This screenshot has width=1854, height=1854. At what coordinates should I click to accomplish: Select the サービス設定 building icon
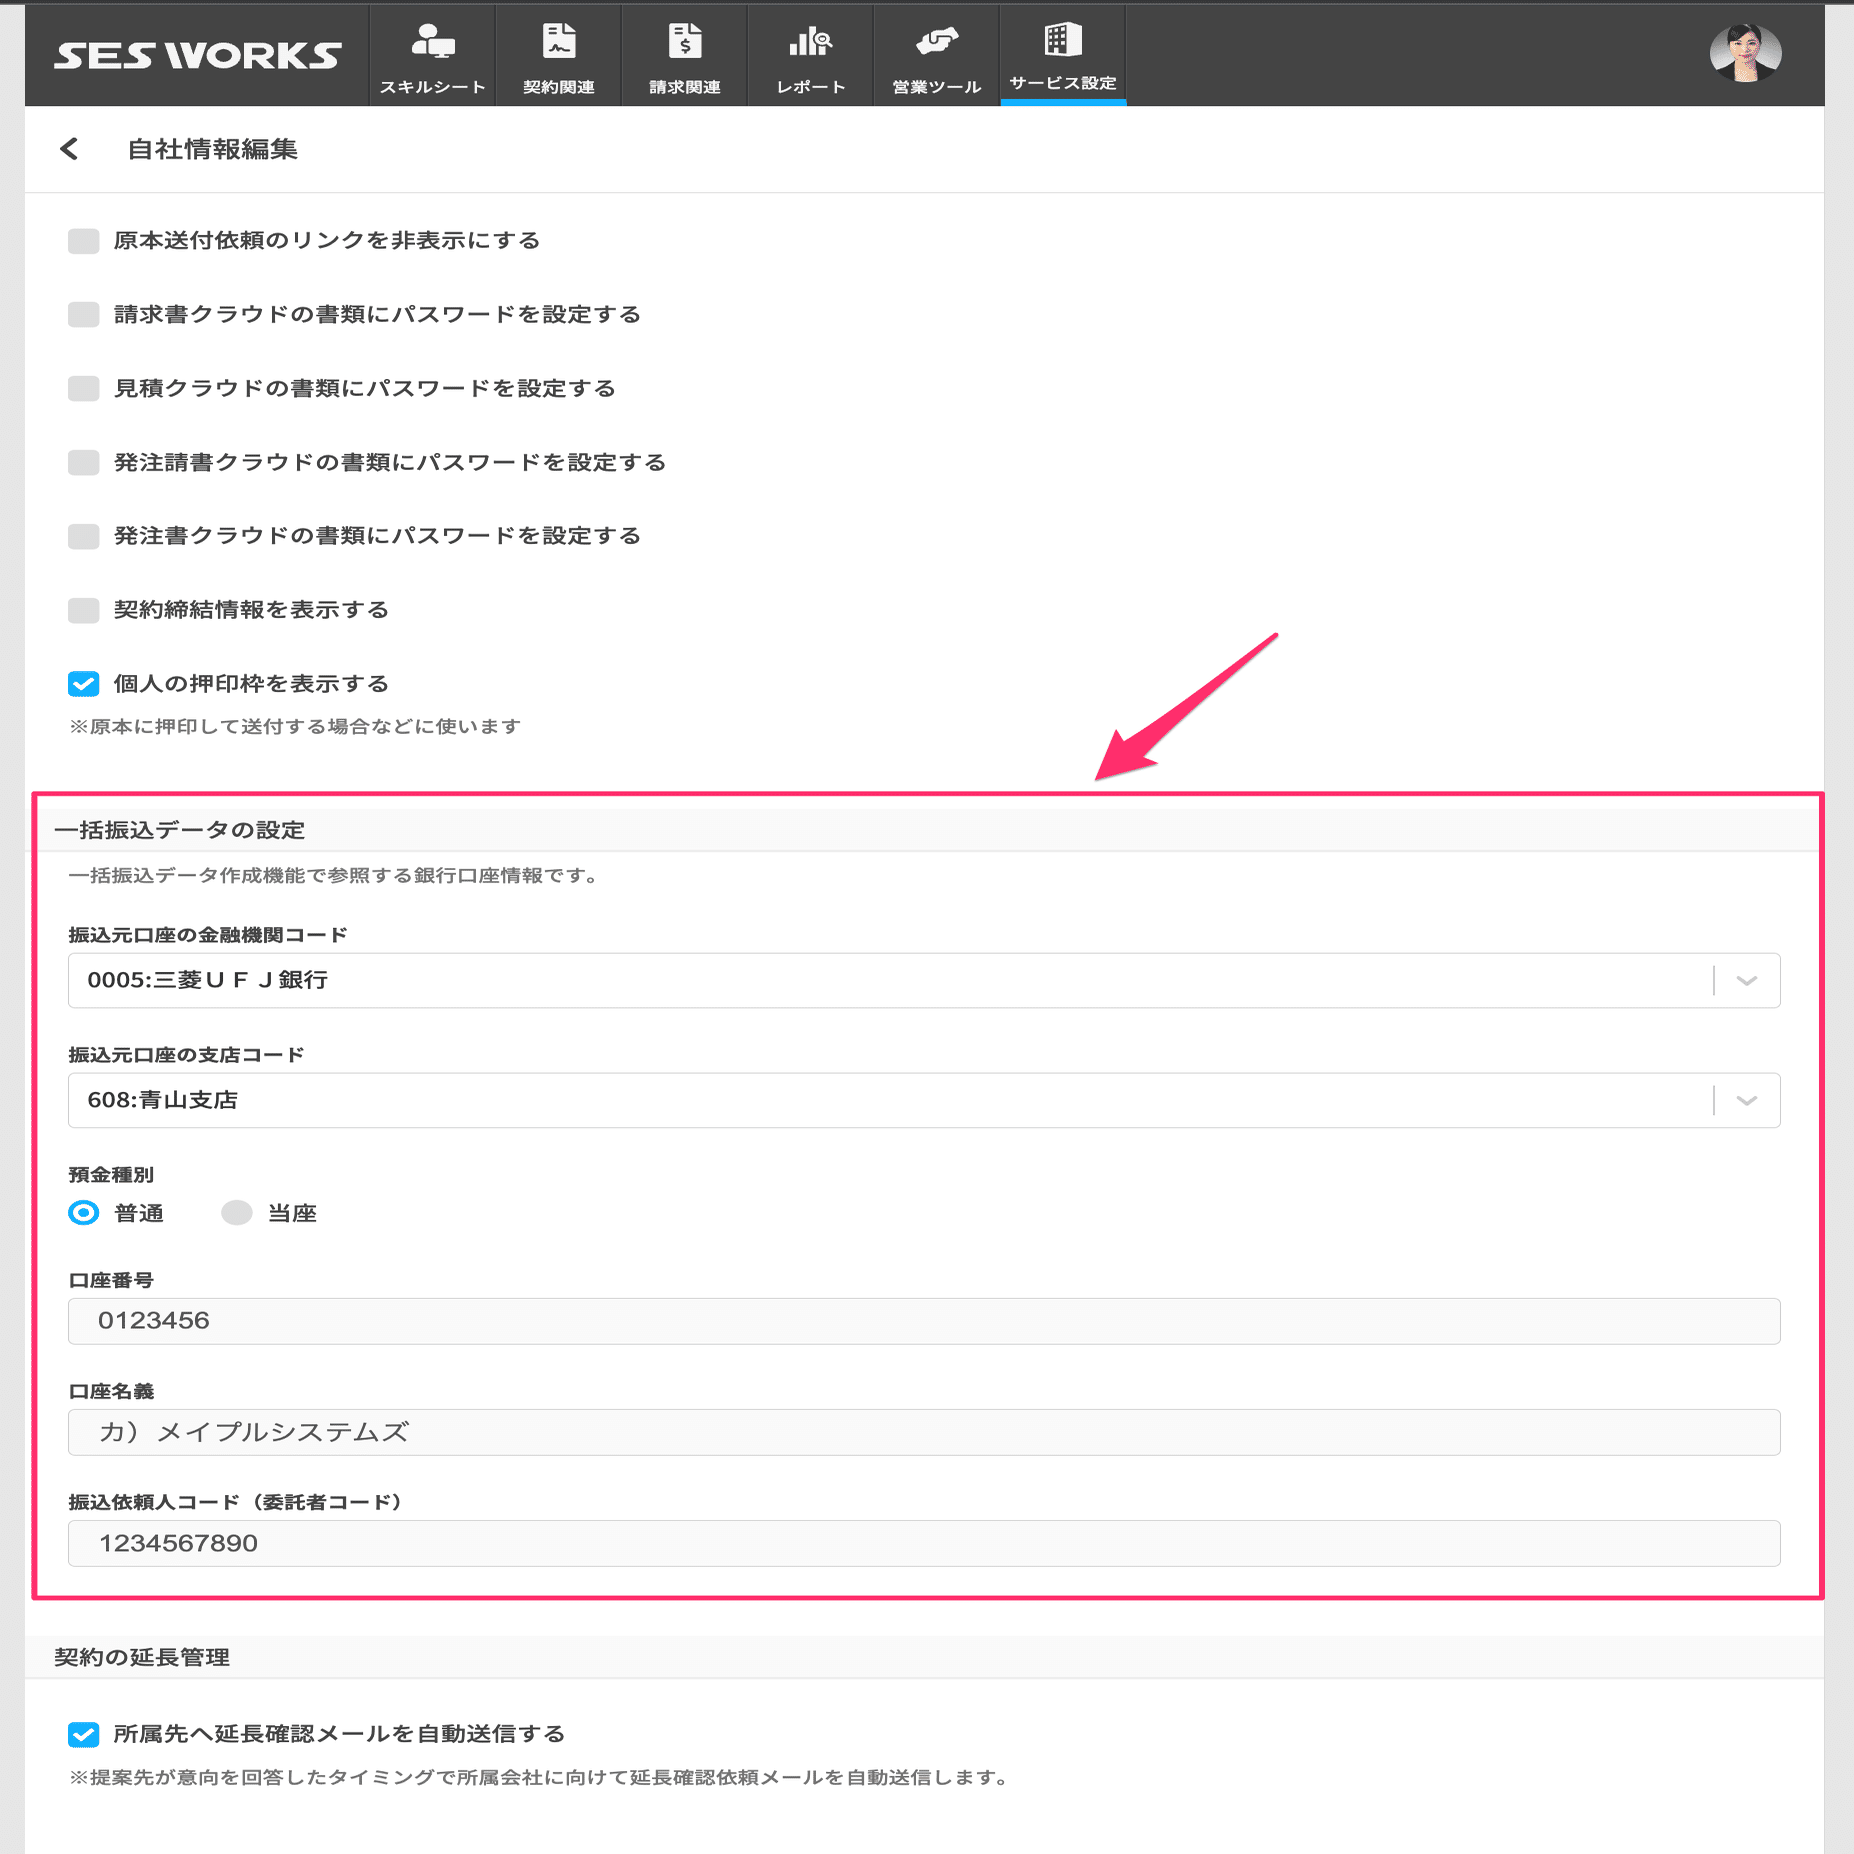1062,55
